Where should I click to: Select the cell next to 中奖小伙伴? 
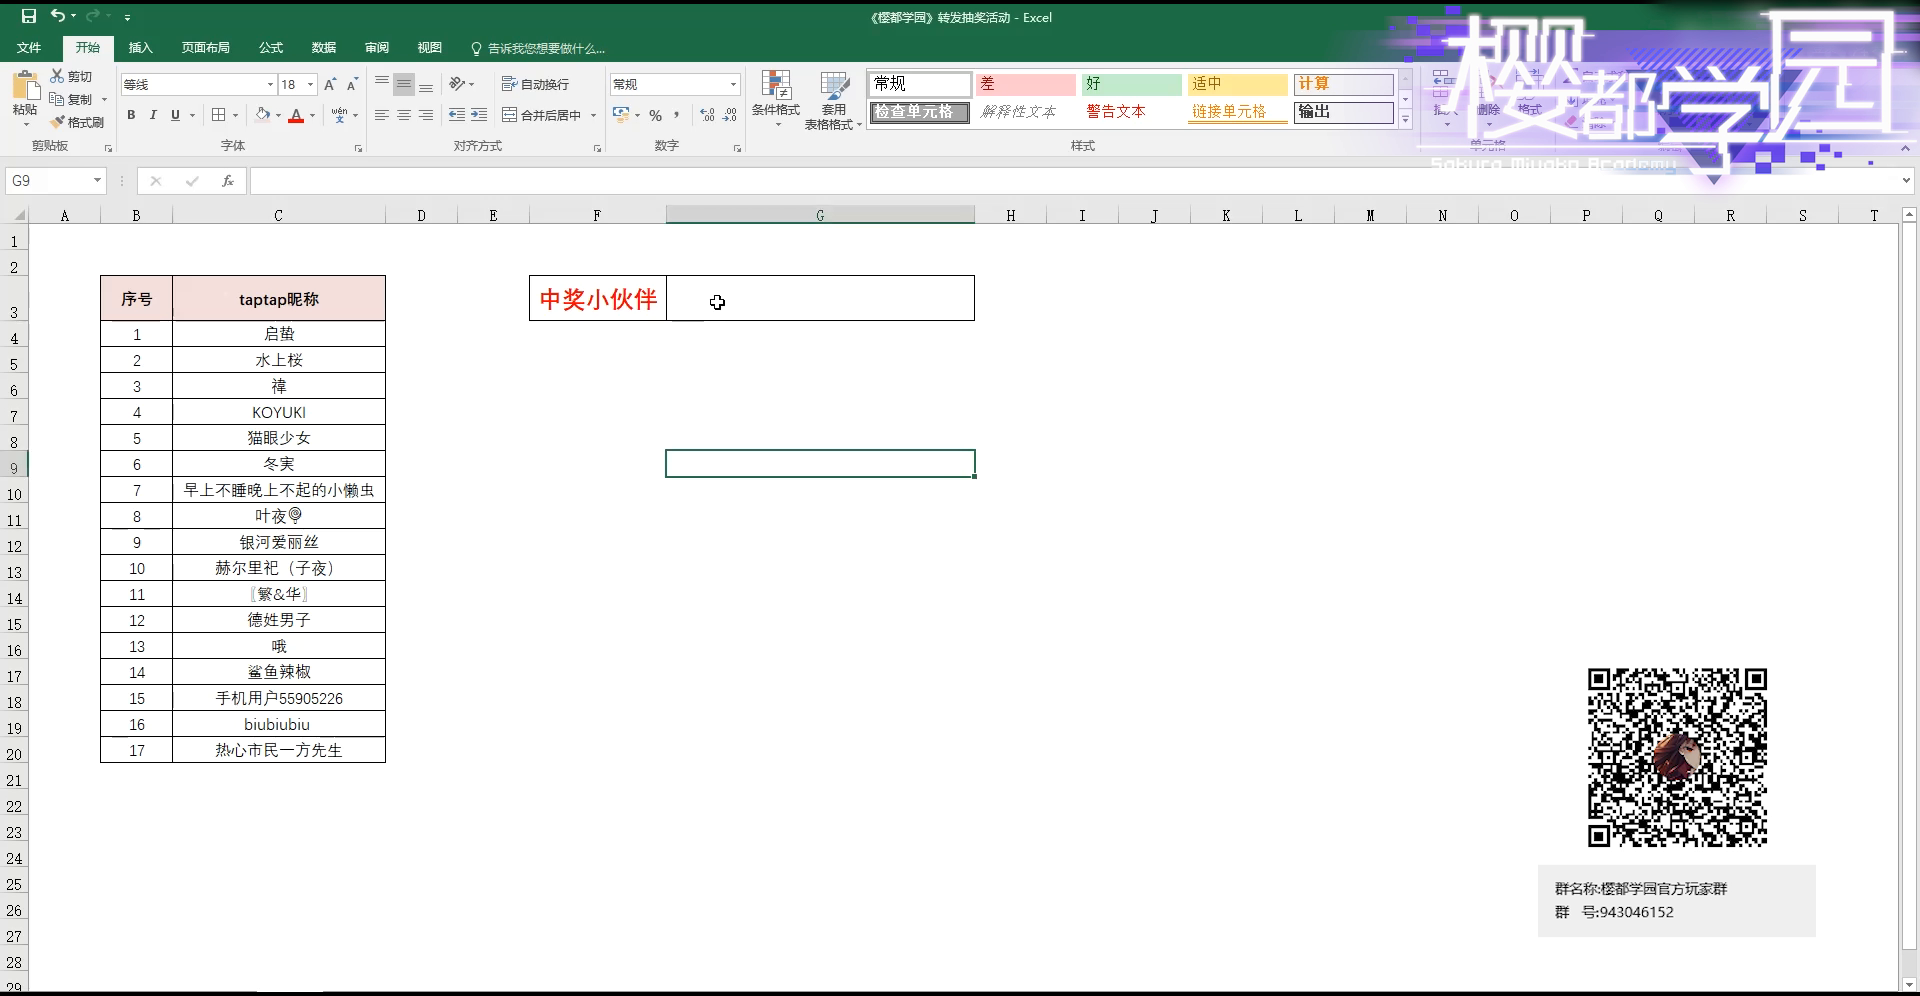point(820,299)
